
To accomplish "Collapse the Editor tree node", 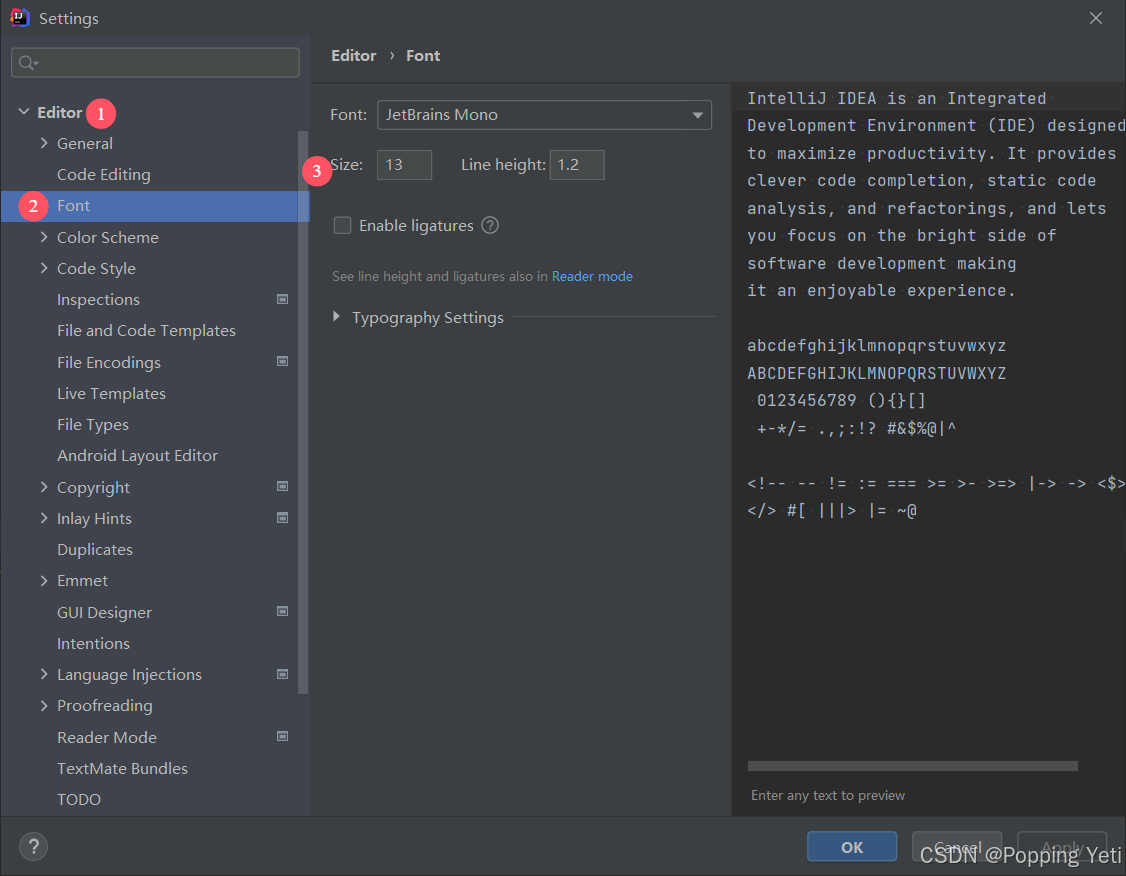I will 24,112.
